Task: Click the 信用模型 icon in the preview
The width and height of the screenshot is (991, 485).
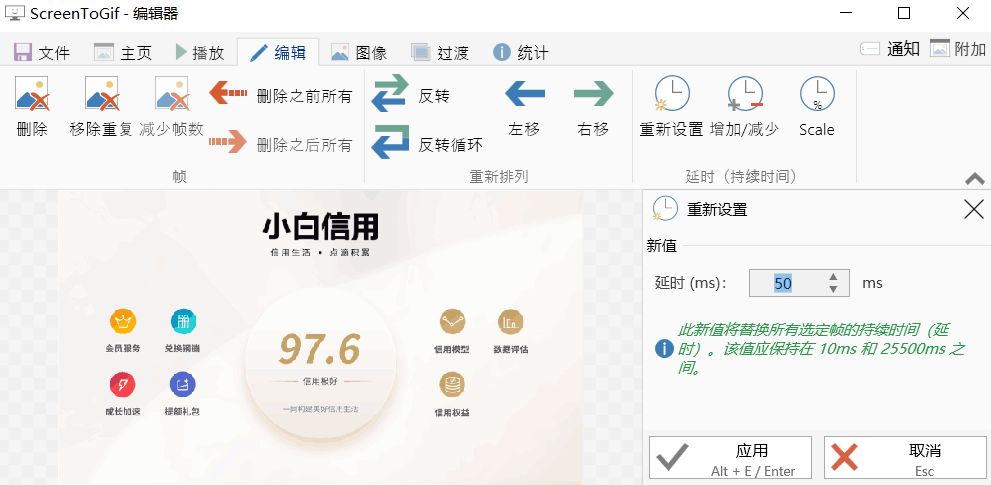Action: [x=453, y=321]
